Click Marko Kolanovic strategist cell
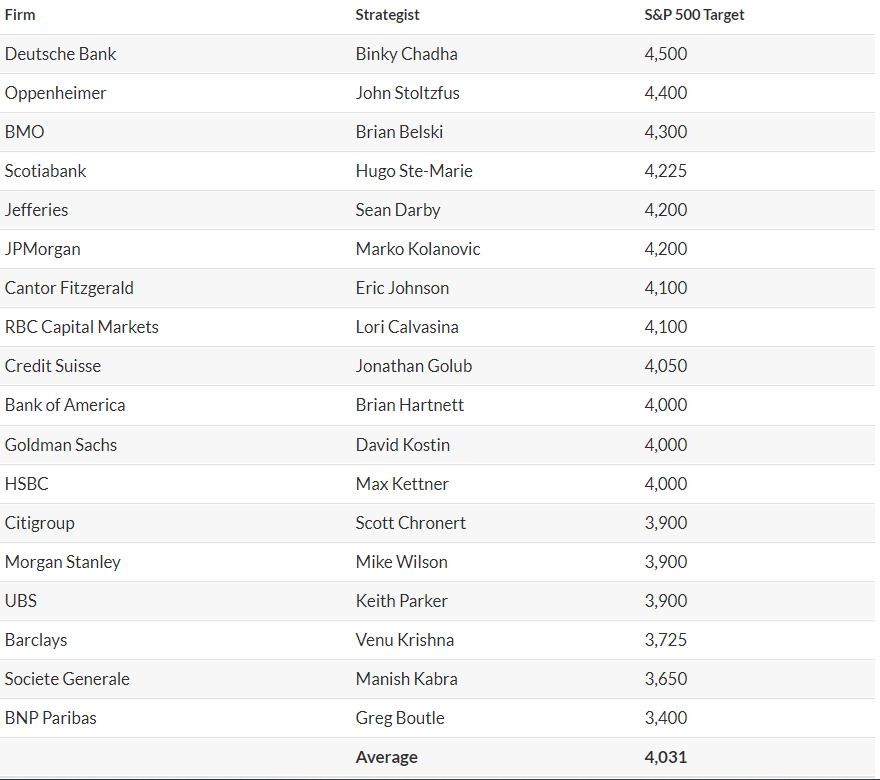This screenshot has width=880, height=780. pyautogui.click(x=418, y=249)
